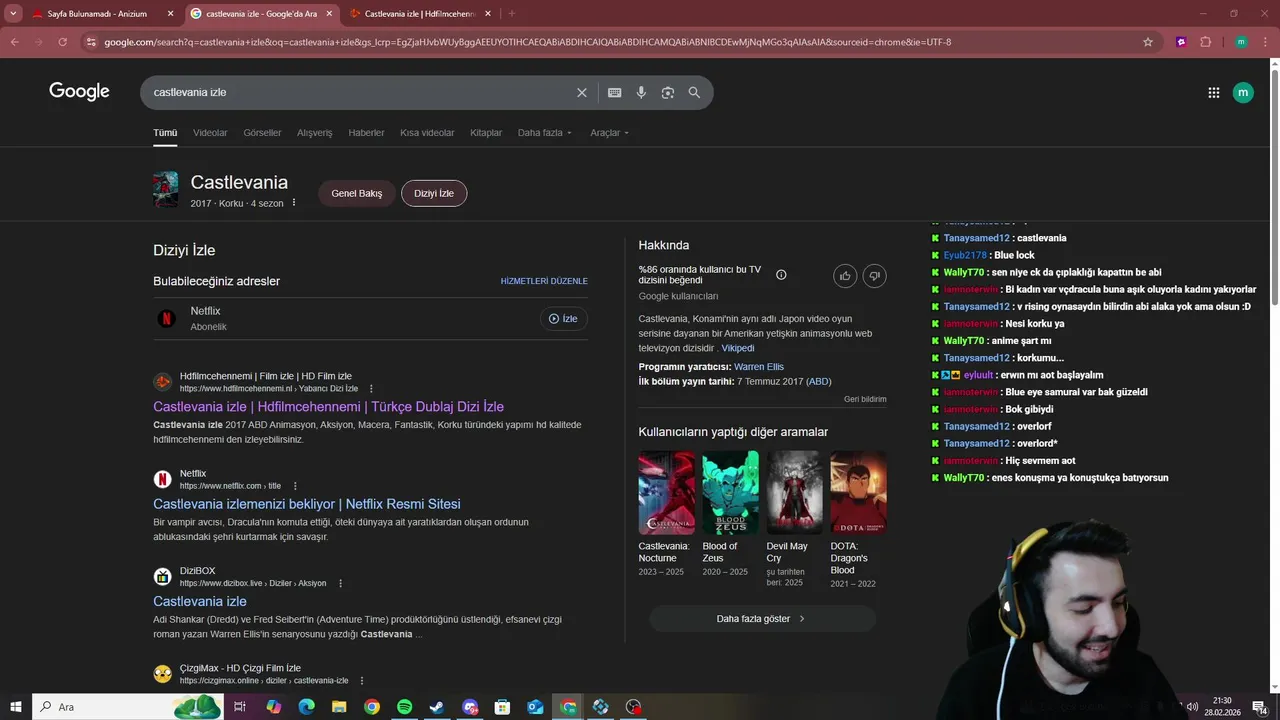This screenshot has height=720, width=1280.
Task: Open a new browser tab
Action: (511, 14)
